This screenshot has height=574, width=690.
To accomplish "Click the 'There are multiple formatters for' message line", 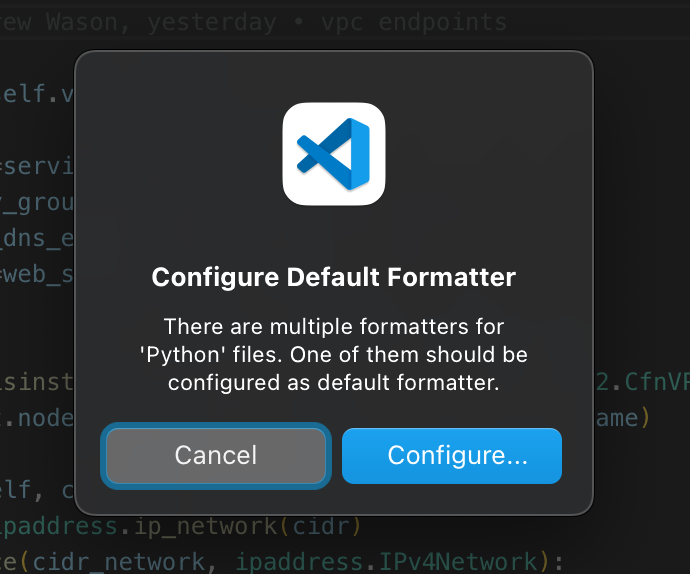I will [x=334, y=327].
